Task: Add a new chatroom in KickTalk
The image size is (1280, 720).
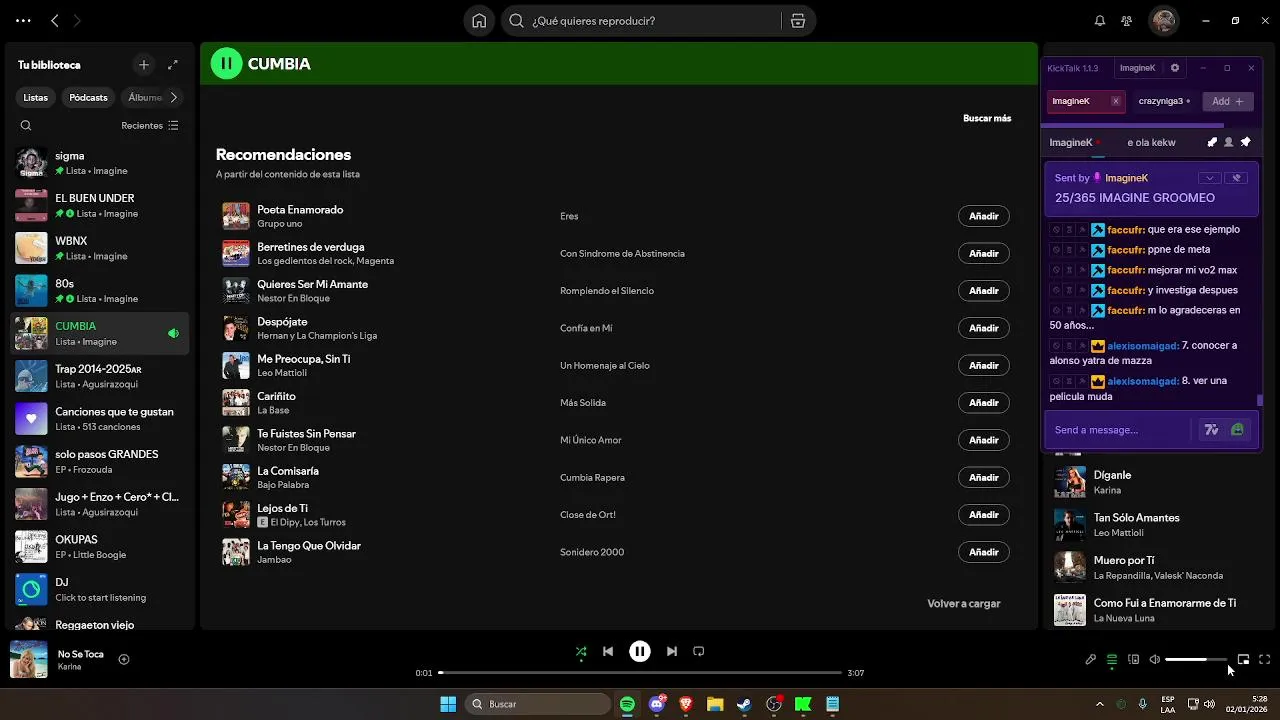Action: click(x=1227, y=101)
